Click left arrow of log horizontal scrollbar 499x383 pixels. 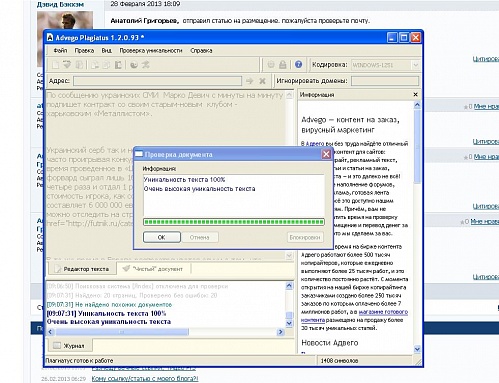[x=50, y=332]
